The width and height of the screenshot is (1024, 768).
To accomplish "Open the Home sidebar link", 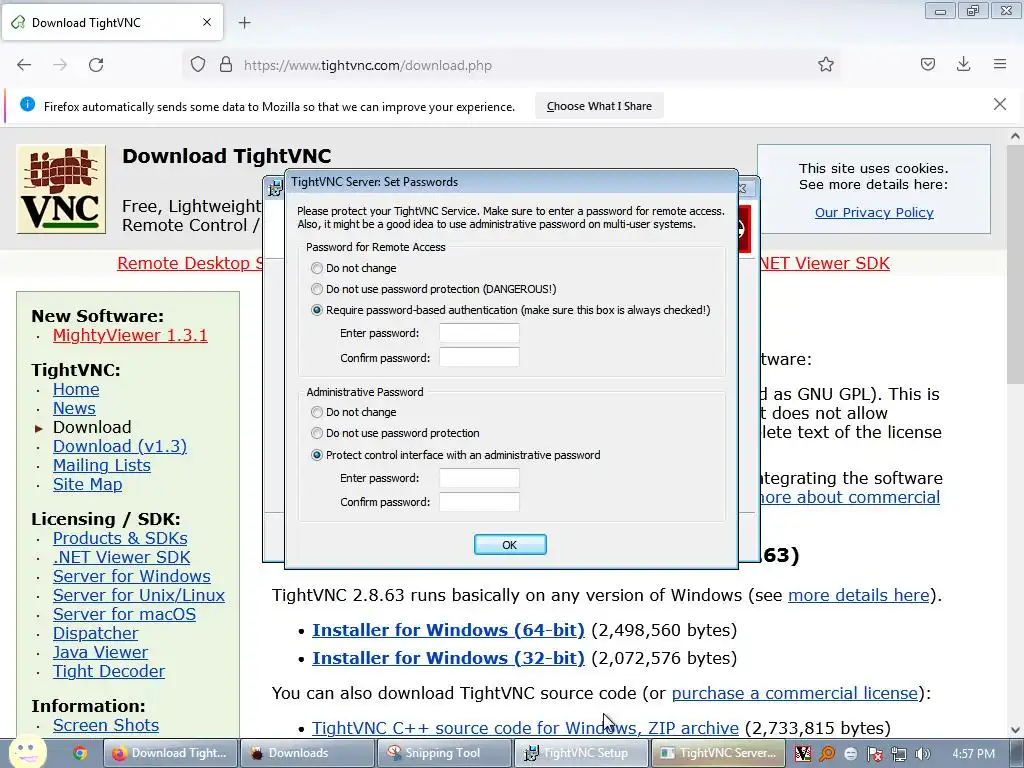I will point(76,389).
